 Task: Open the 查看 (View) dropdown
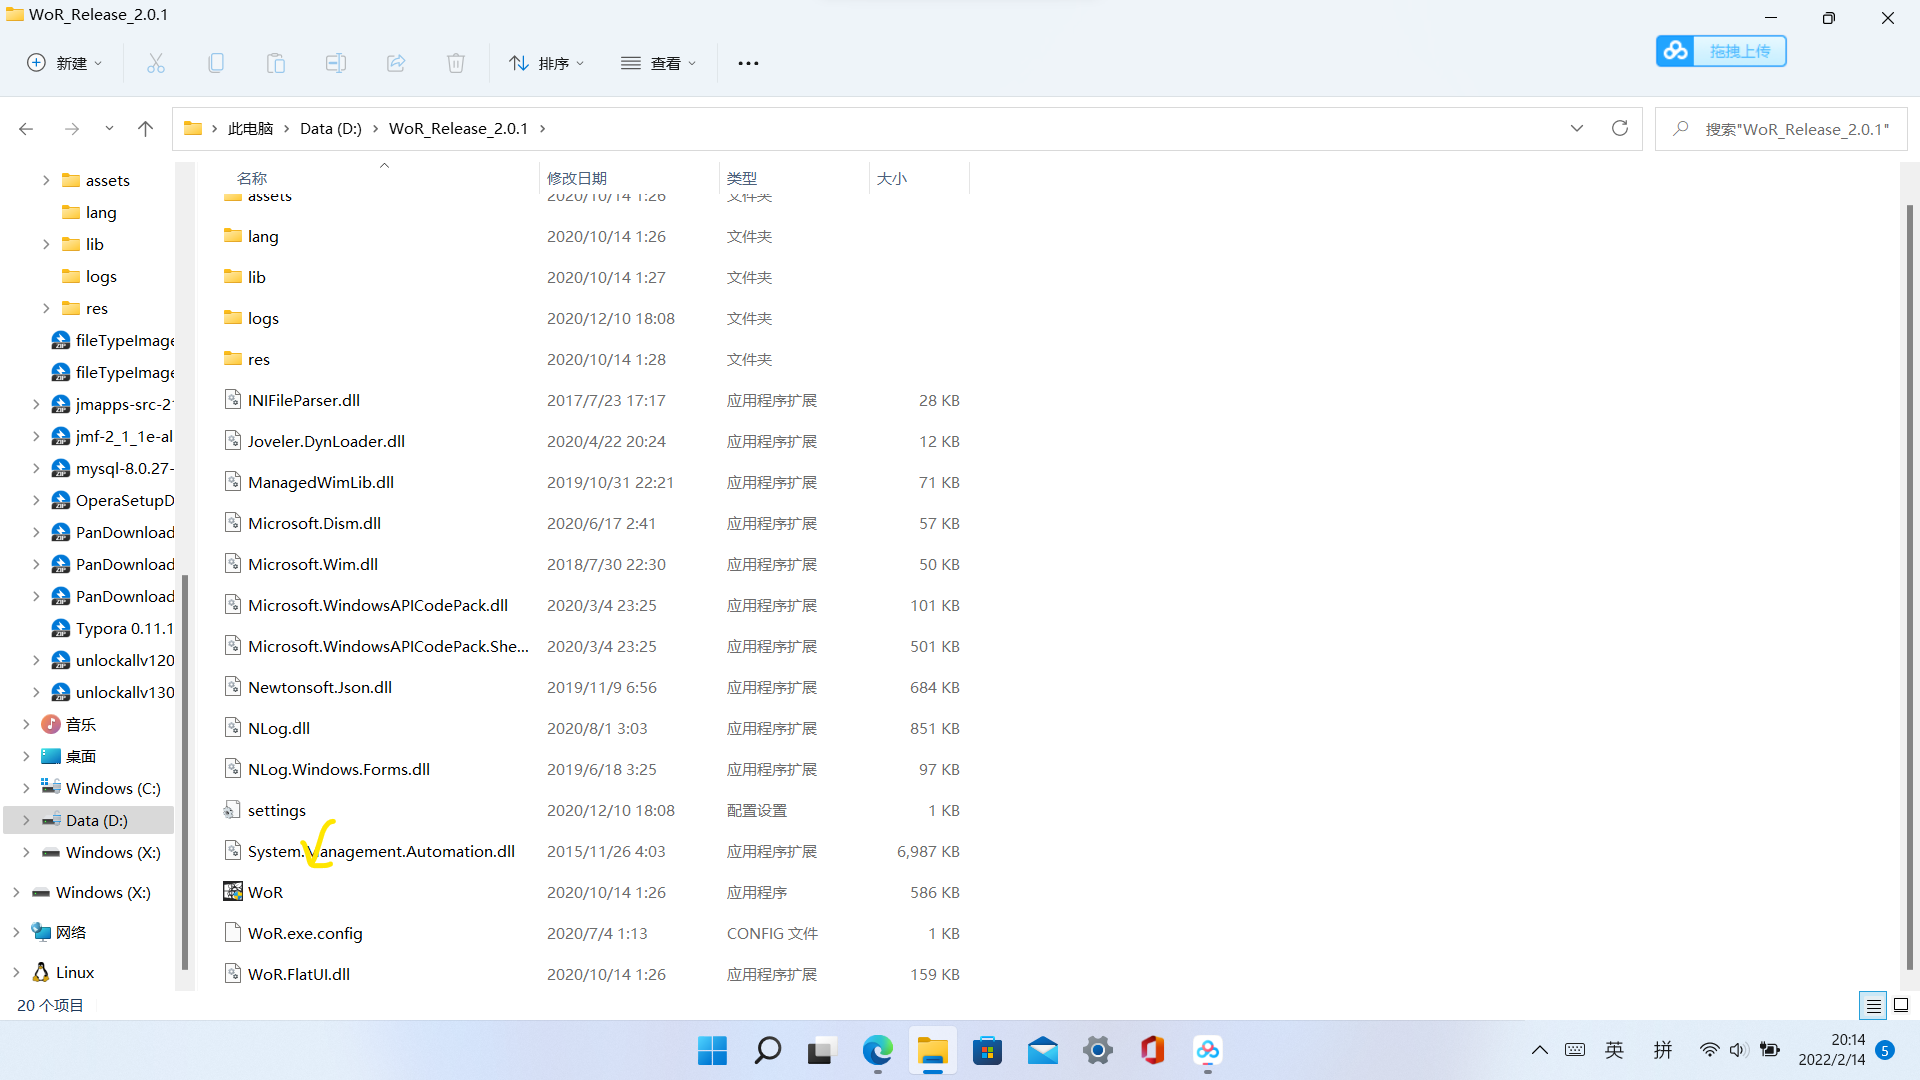pyautogui.click(x=658, y=62)
